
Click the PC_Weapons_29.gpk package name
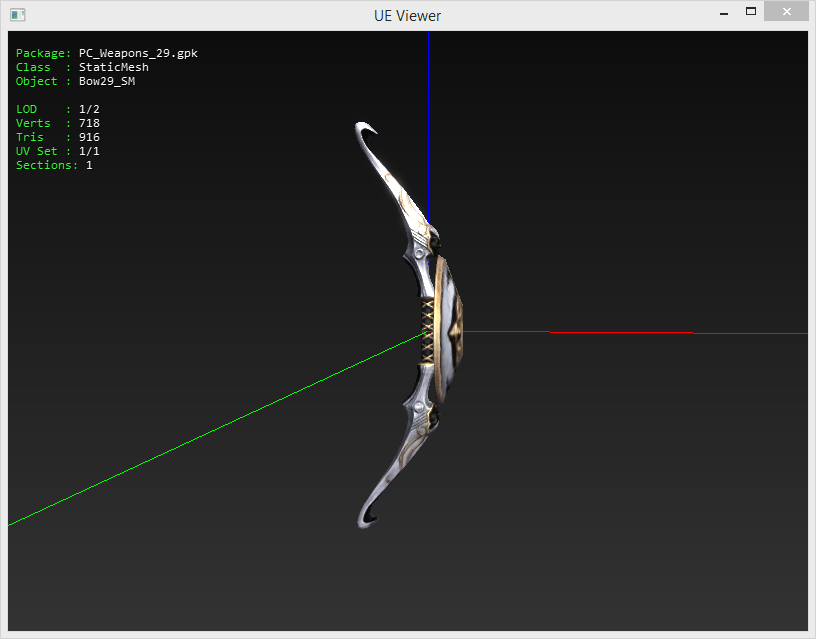click(145, 53)
